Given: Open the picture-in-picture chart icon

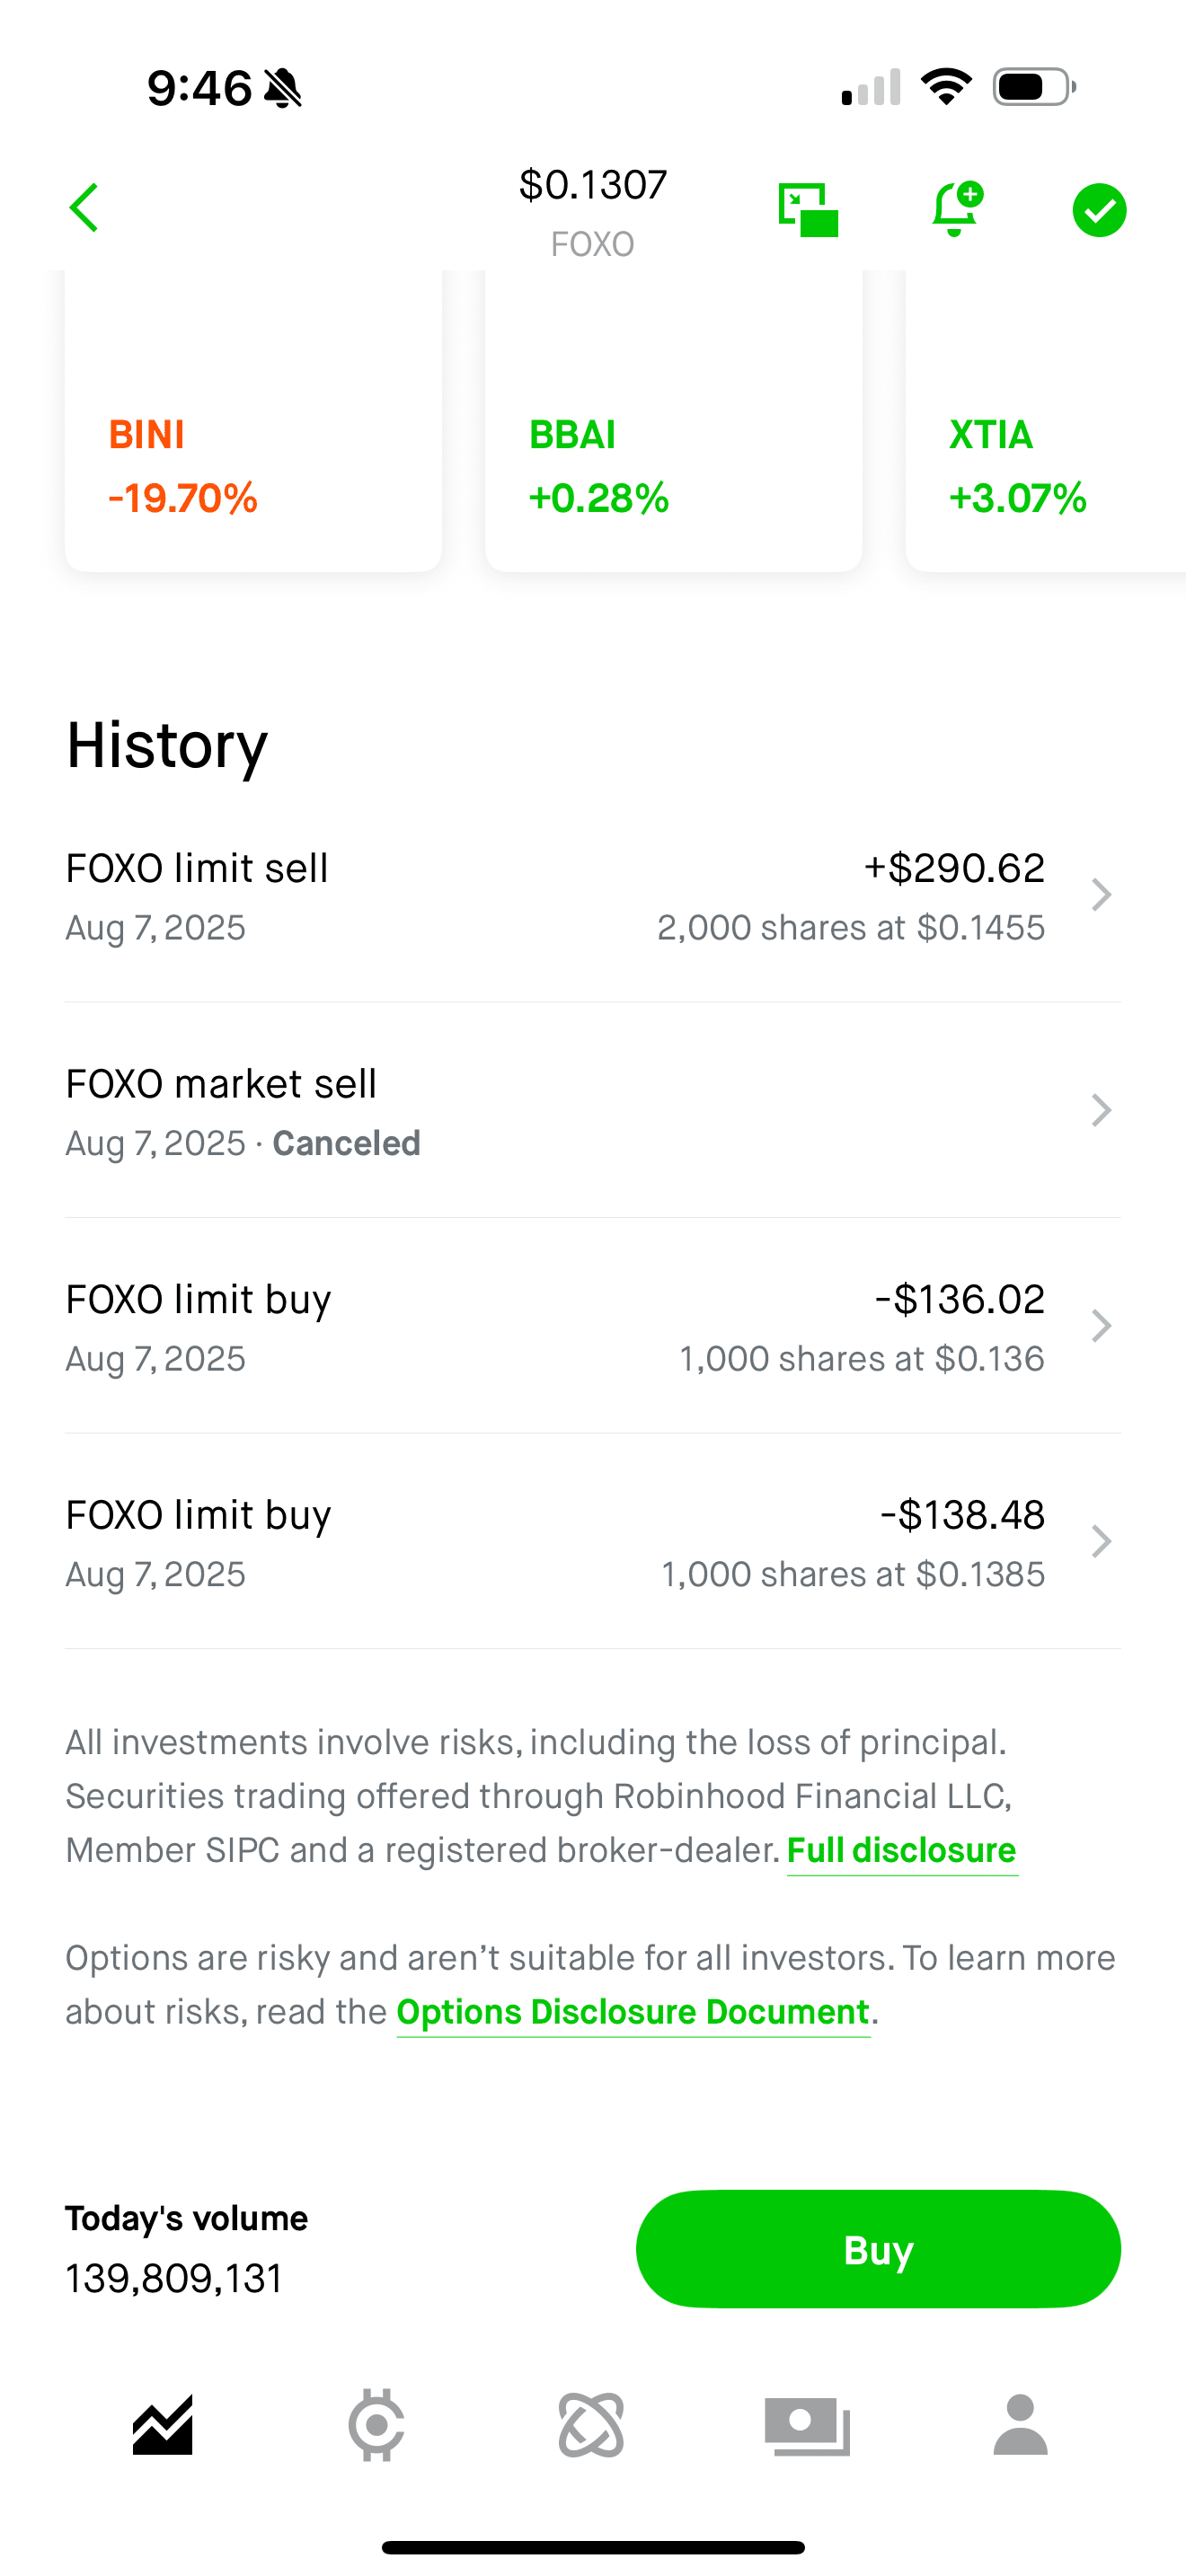Looking at the screenshot, I should [x=808, y=210].
